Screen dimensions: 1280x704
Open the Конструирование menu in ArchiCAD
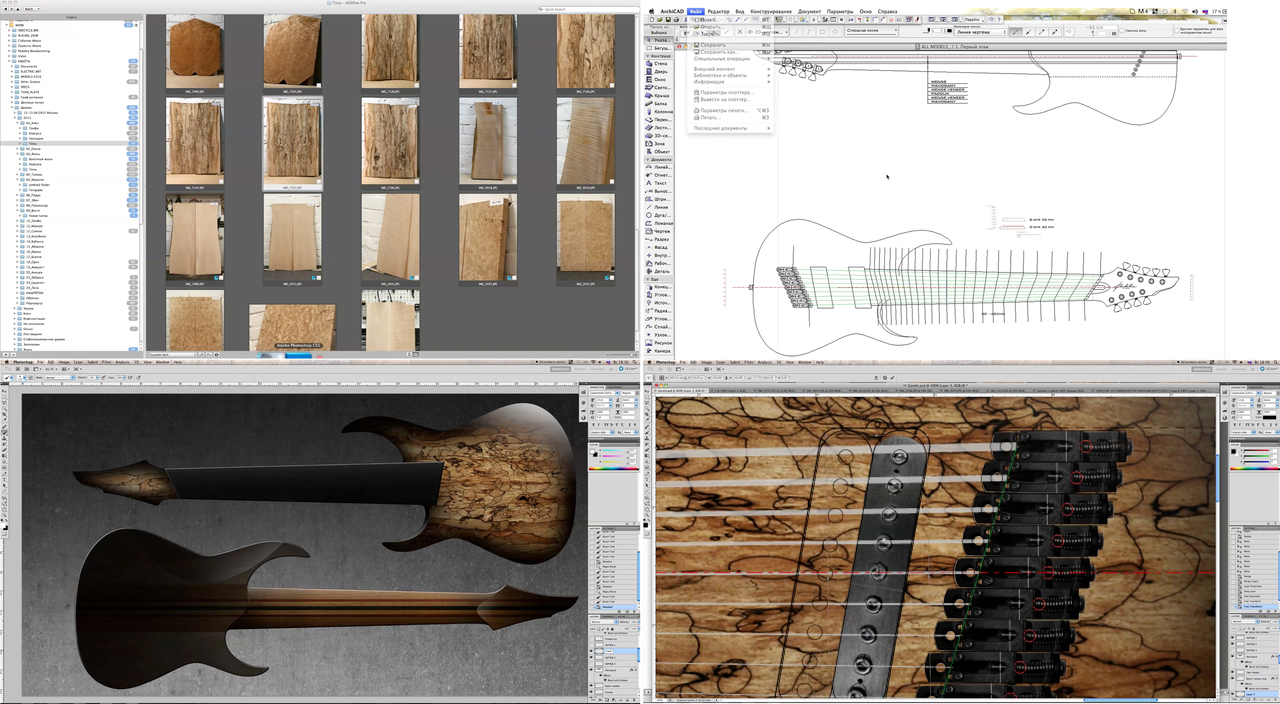click(771, 11)
